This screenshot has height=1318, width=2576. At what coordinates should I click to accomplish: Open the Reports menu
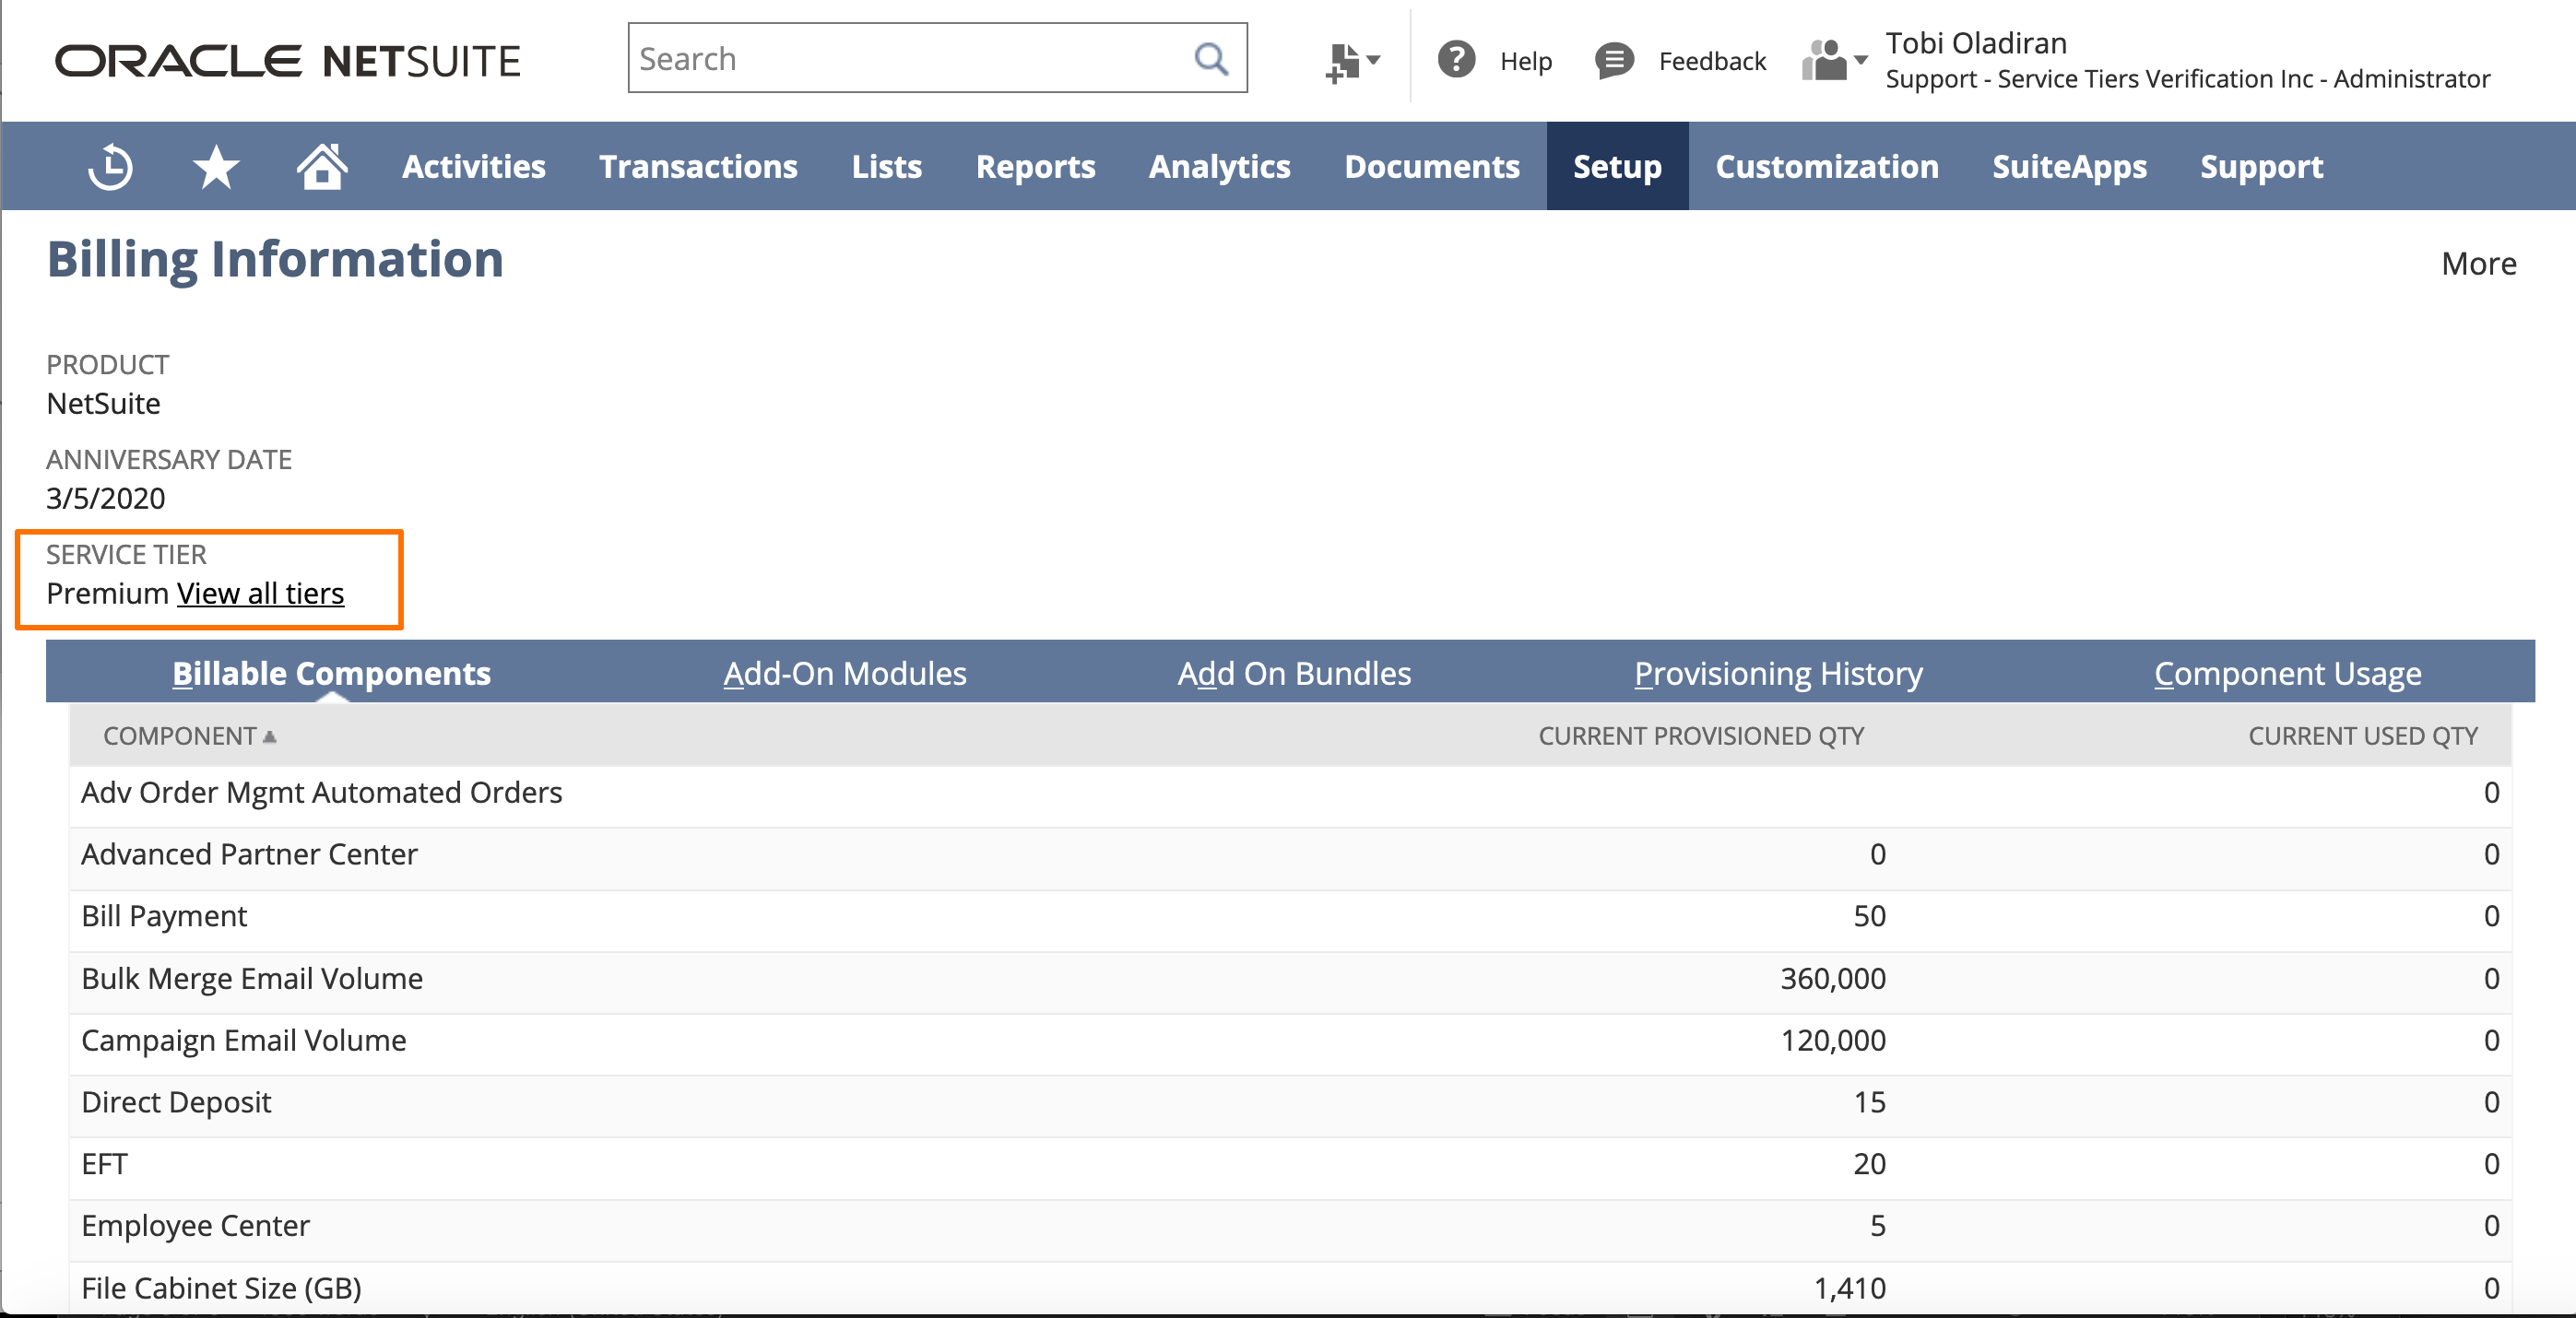pyautogui.click(x=1035, y=166)
